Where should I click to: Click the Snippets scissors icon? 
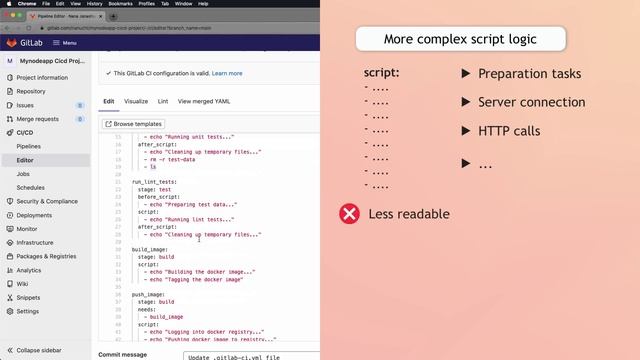coord(10,298)
